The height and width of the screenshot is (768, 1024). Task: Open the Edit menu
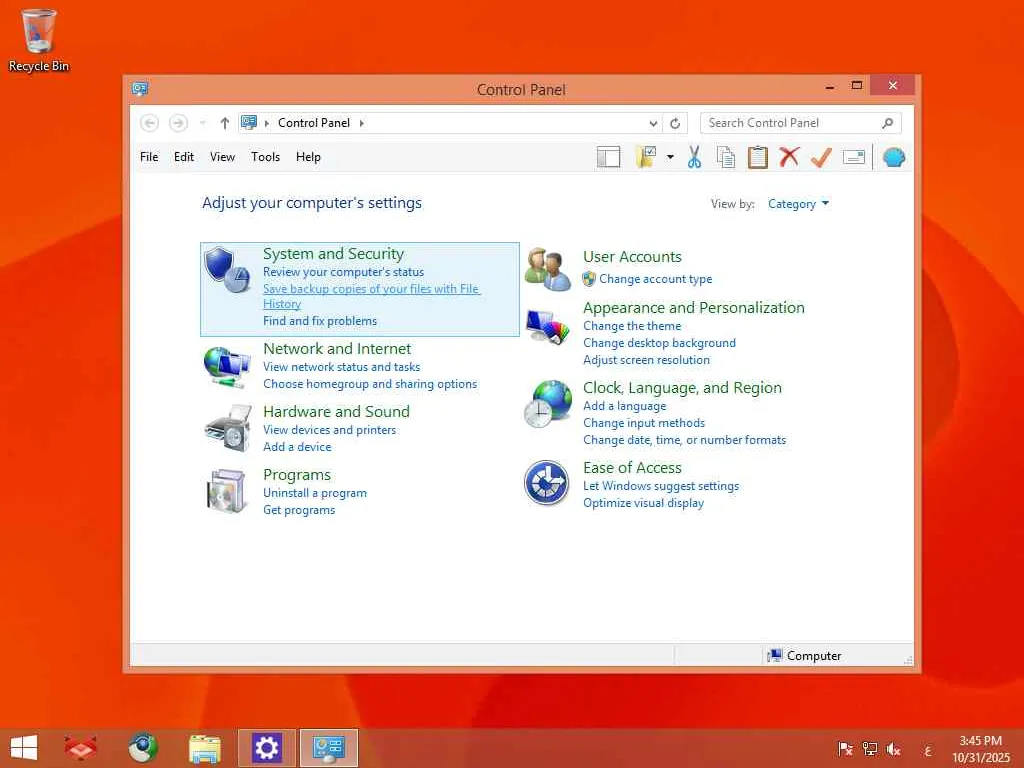click(x=184, y=157)
